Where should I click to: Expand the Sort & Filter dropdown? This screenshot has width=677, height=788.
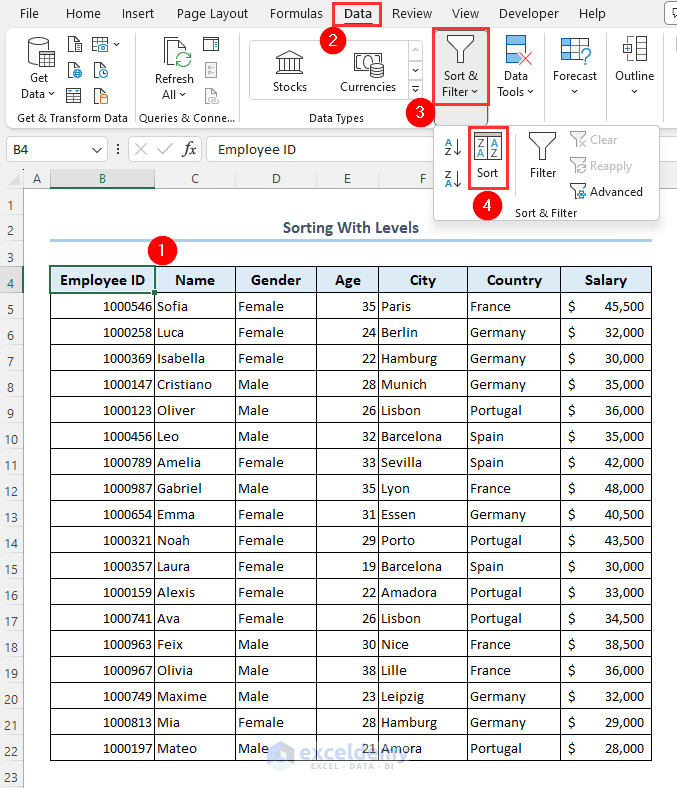tap(460, 68)
